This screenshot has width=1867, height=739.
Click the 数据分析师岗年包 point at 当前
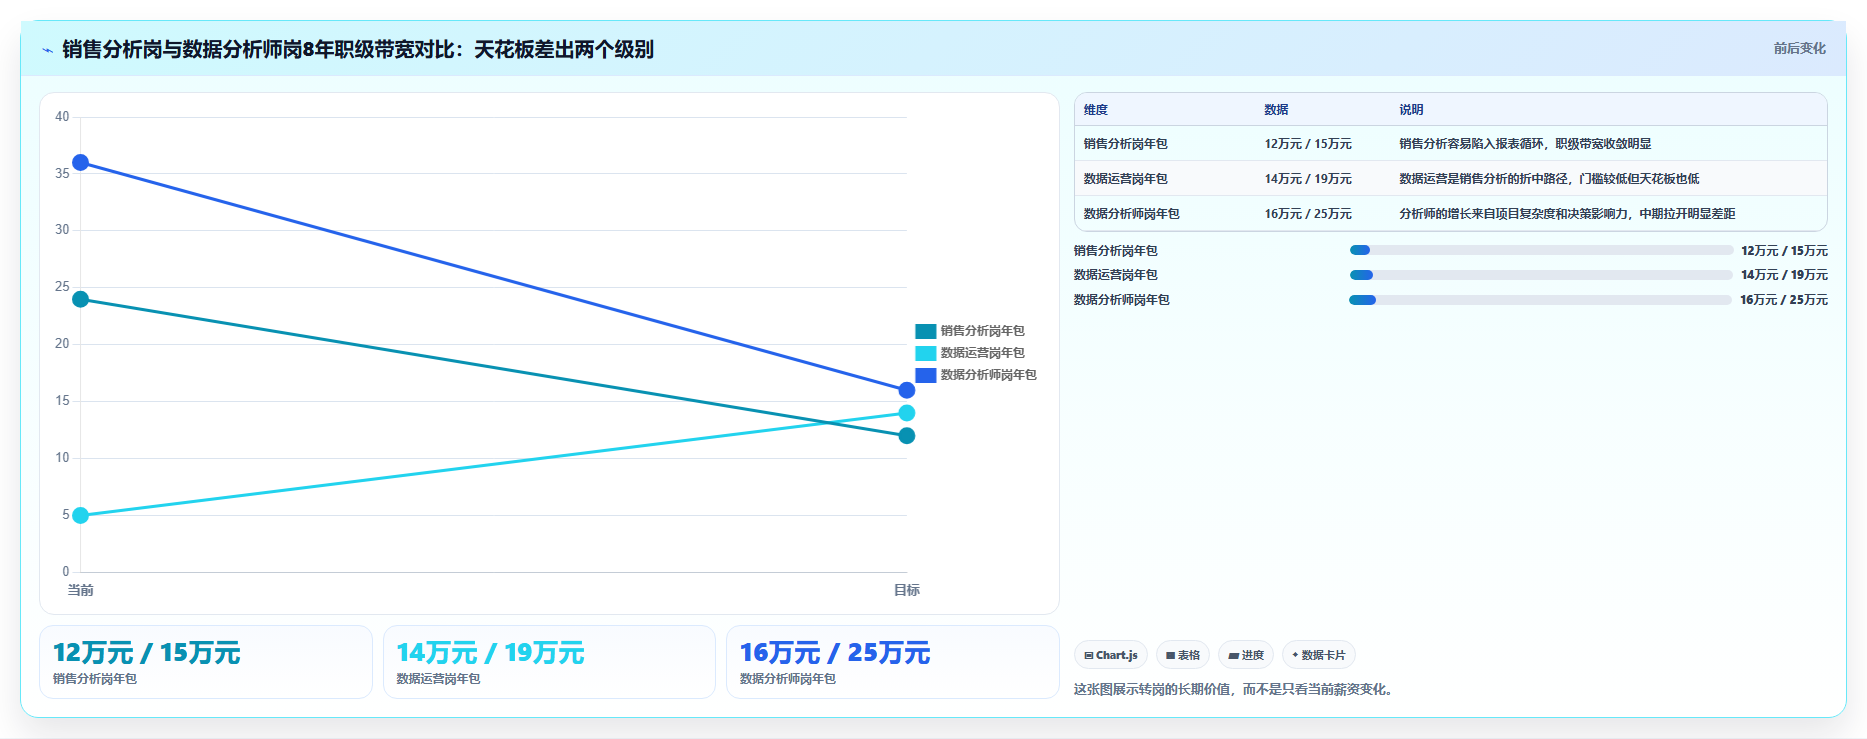coord(81,163)
